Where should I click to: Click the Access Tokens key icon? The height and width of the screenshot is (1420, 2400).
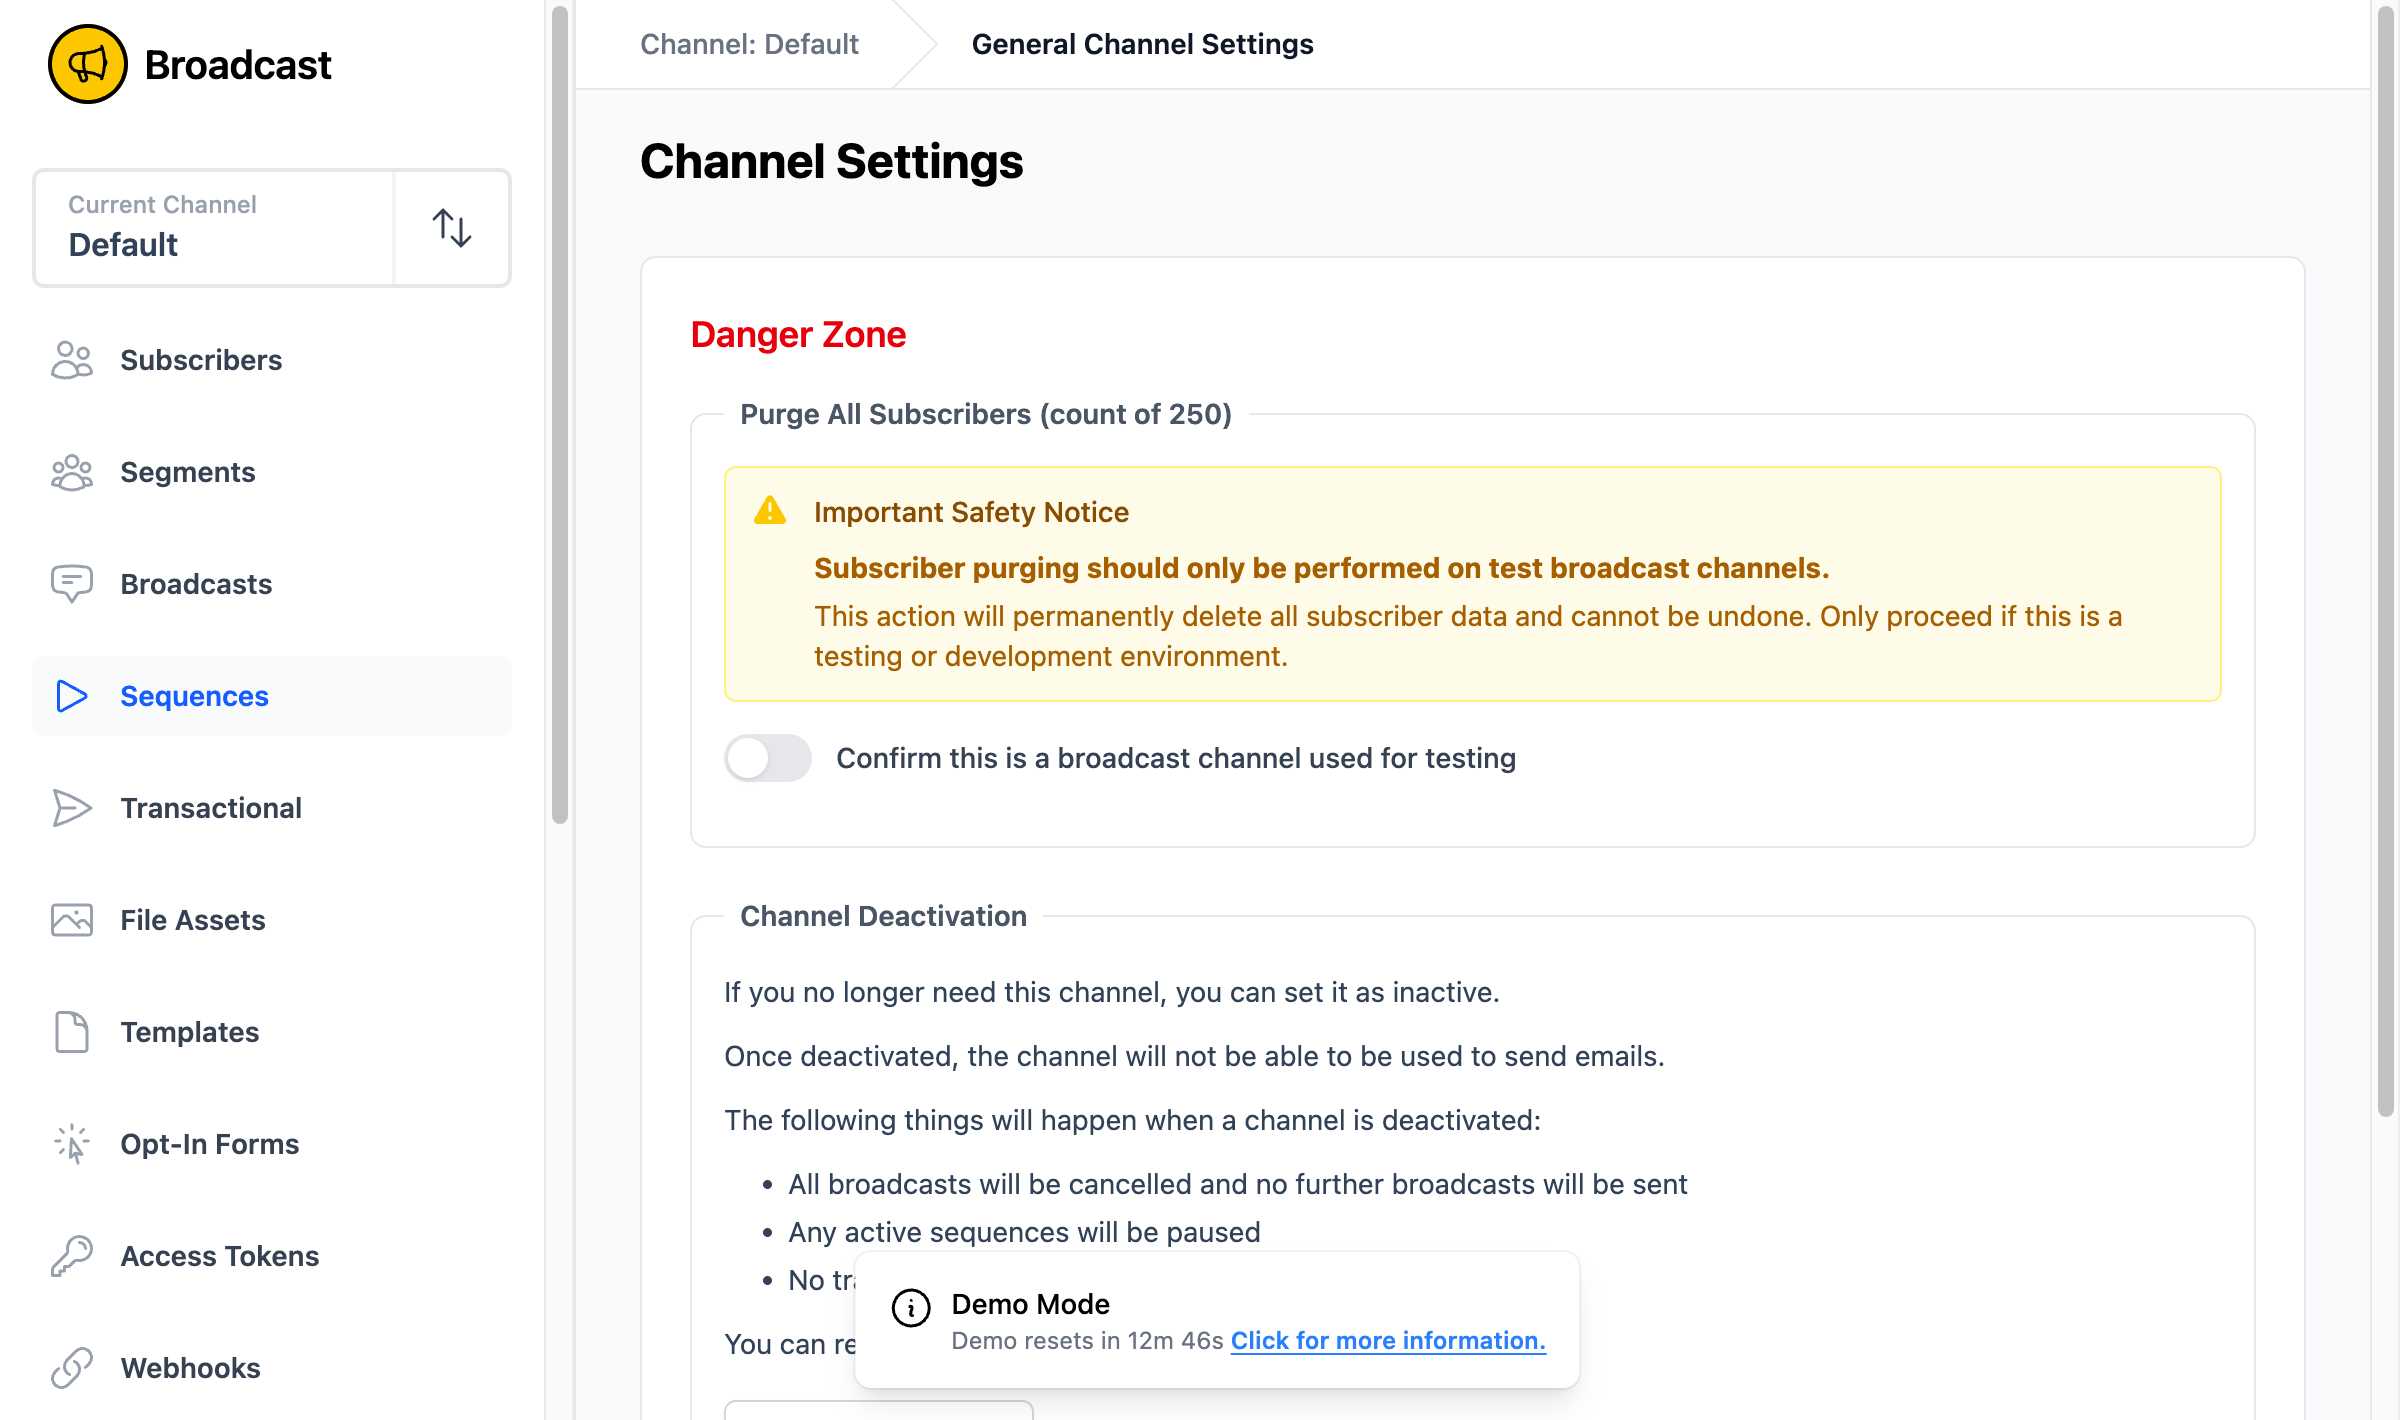[72, 1256]
